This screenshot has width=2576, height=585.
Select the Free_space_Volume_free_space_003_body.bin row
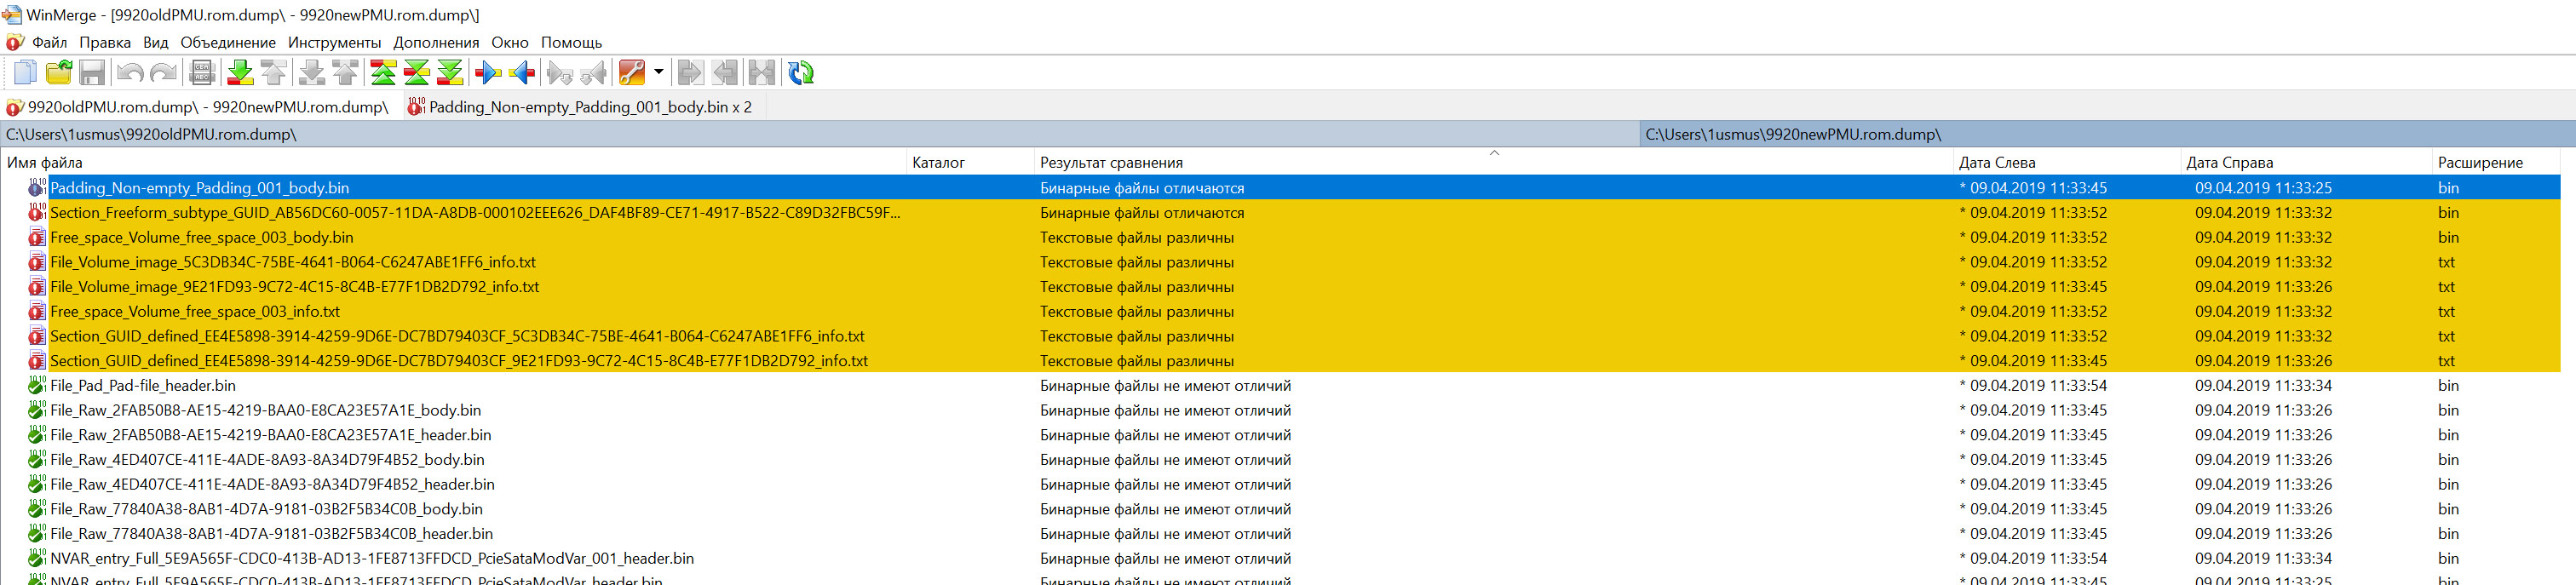coord(201,237)
